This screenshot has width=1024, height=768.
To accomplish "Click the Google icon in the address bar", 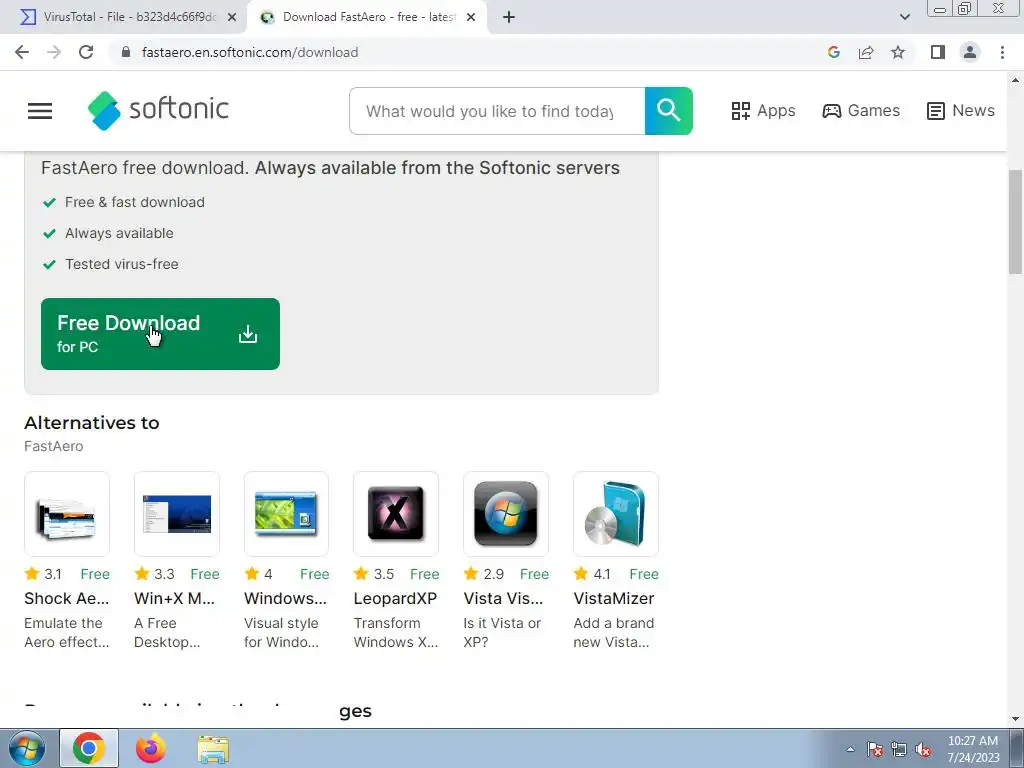I will pos(833,52).
